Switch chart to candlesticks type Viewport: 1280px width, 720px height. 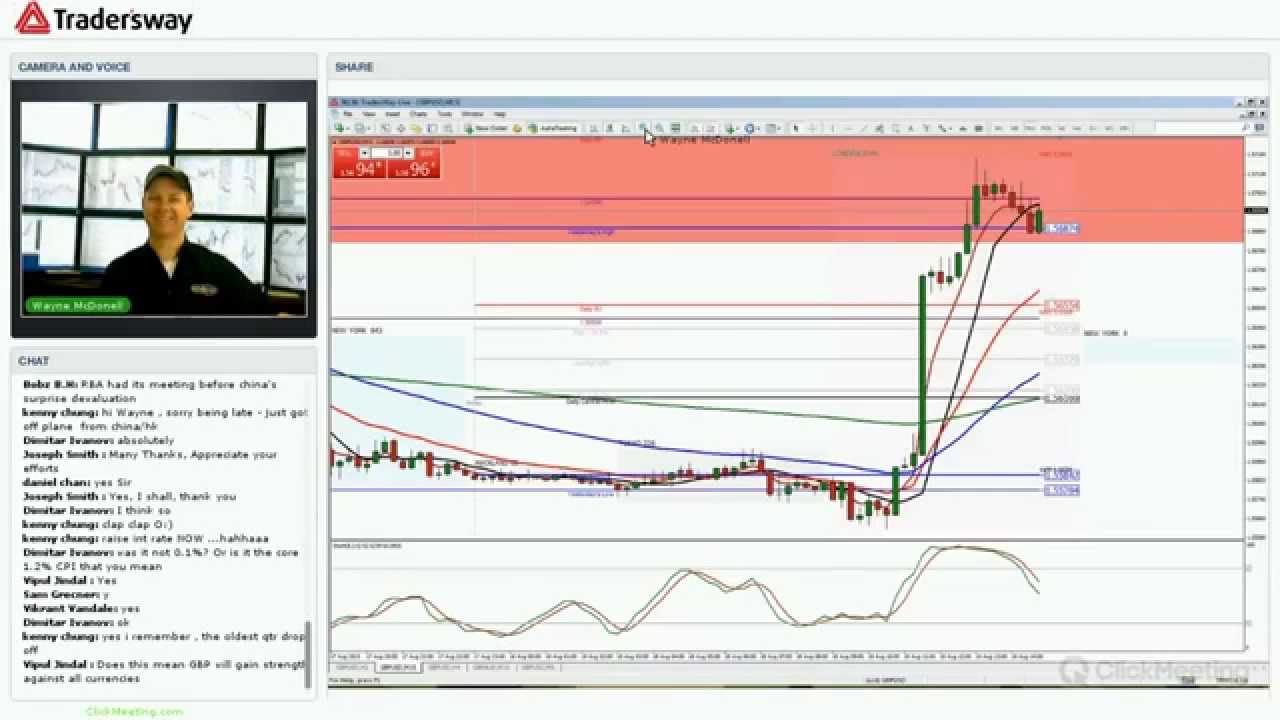610,128
